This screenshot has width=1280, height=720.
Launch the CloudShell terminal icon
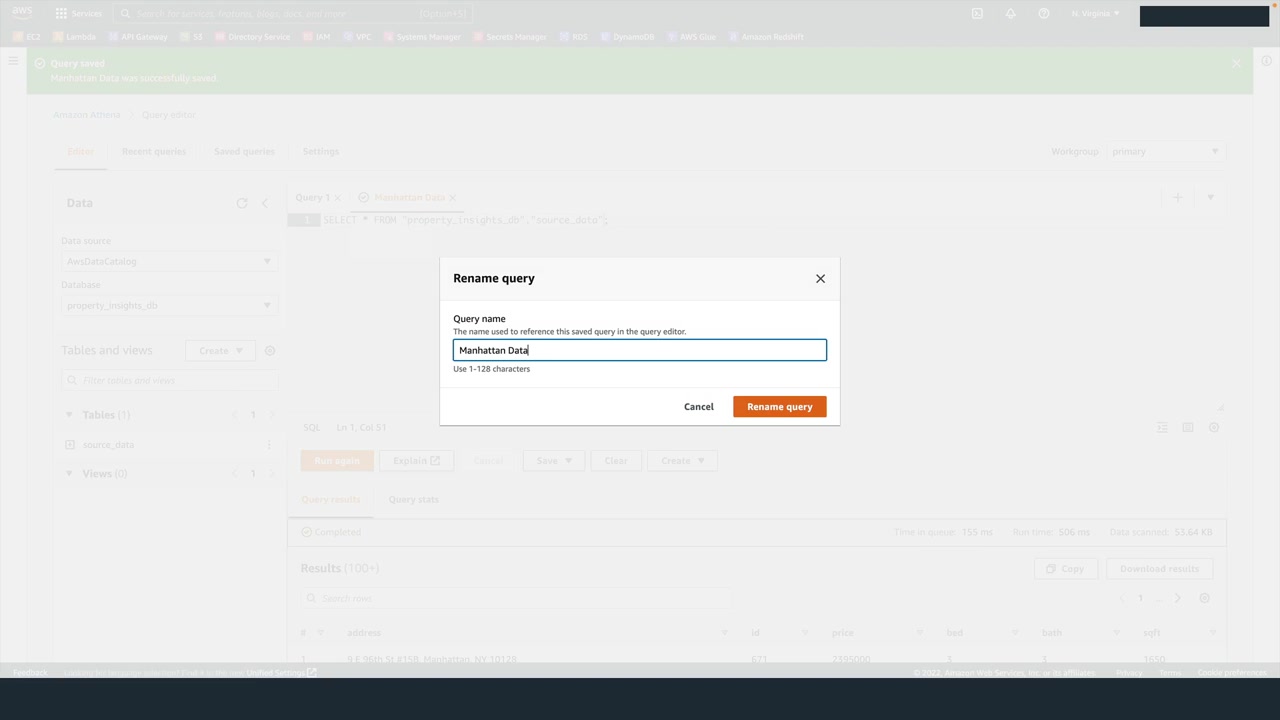977,14
